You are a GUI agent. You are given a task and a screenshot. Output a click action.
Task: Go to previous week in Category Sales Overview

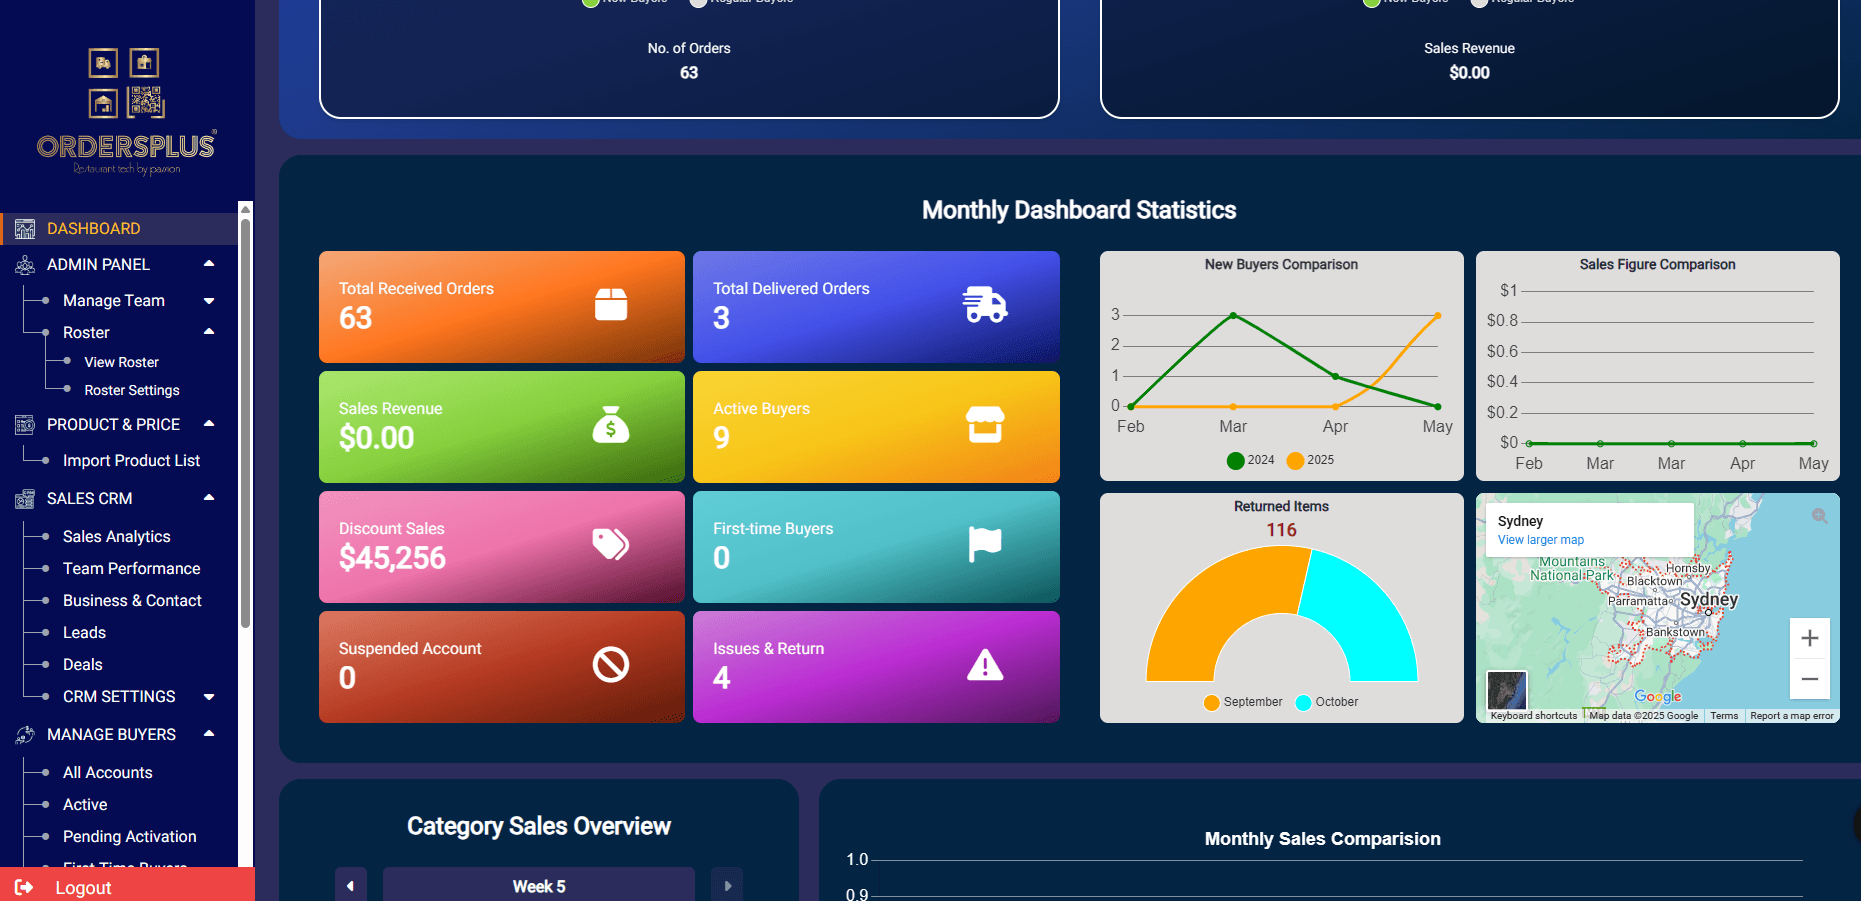350,885
